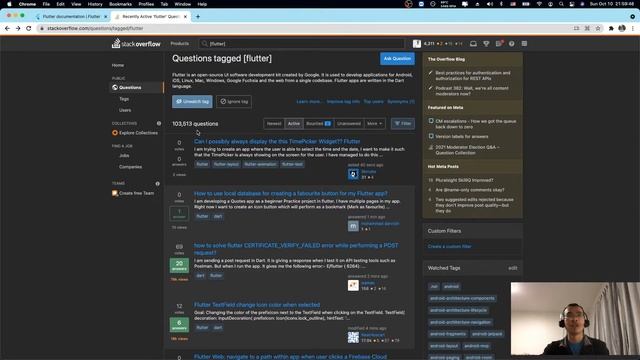Open the Bookmarks menu in menu bar
This screenshot has height=360, width=640.
click(120, 4)
